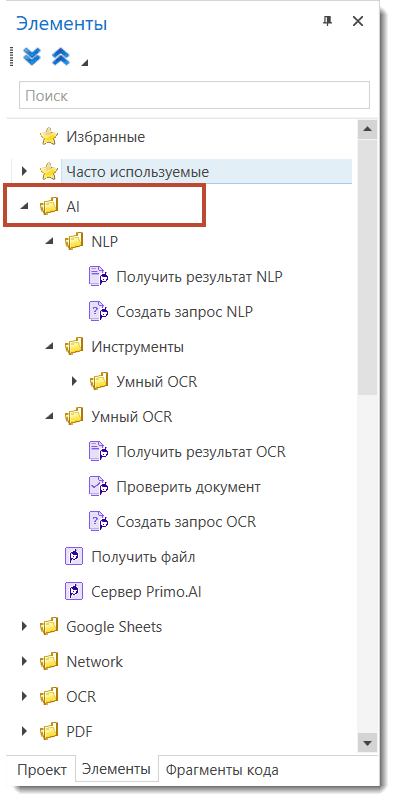The height and width of the screenshot is (801, 395).
Task: Expand the PDF folder
Action: 24,731
